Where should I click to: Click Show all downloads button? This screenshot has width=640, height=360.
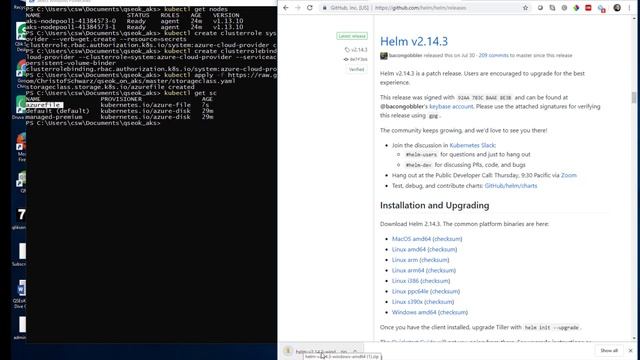tap(609, 351)
